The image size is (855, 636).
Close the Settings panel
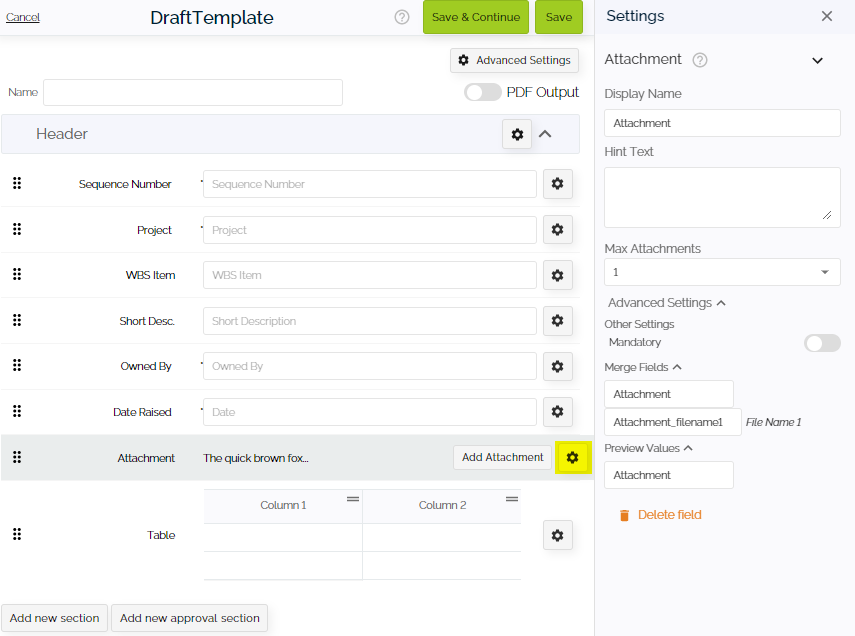click(827, 16)
